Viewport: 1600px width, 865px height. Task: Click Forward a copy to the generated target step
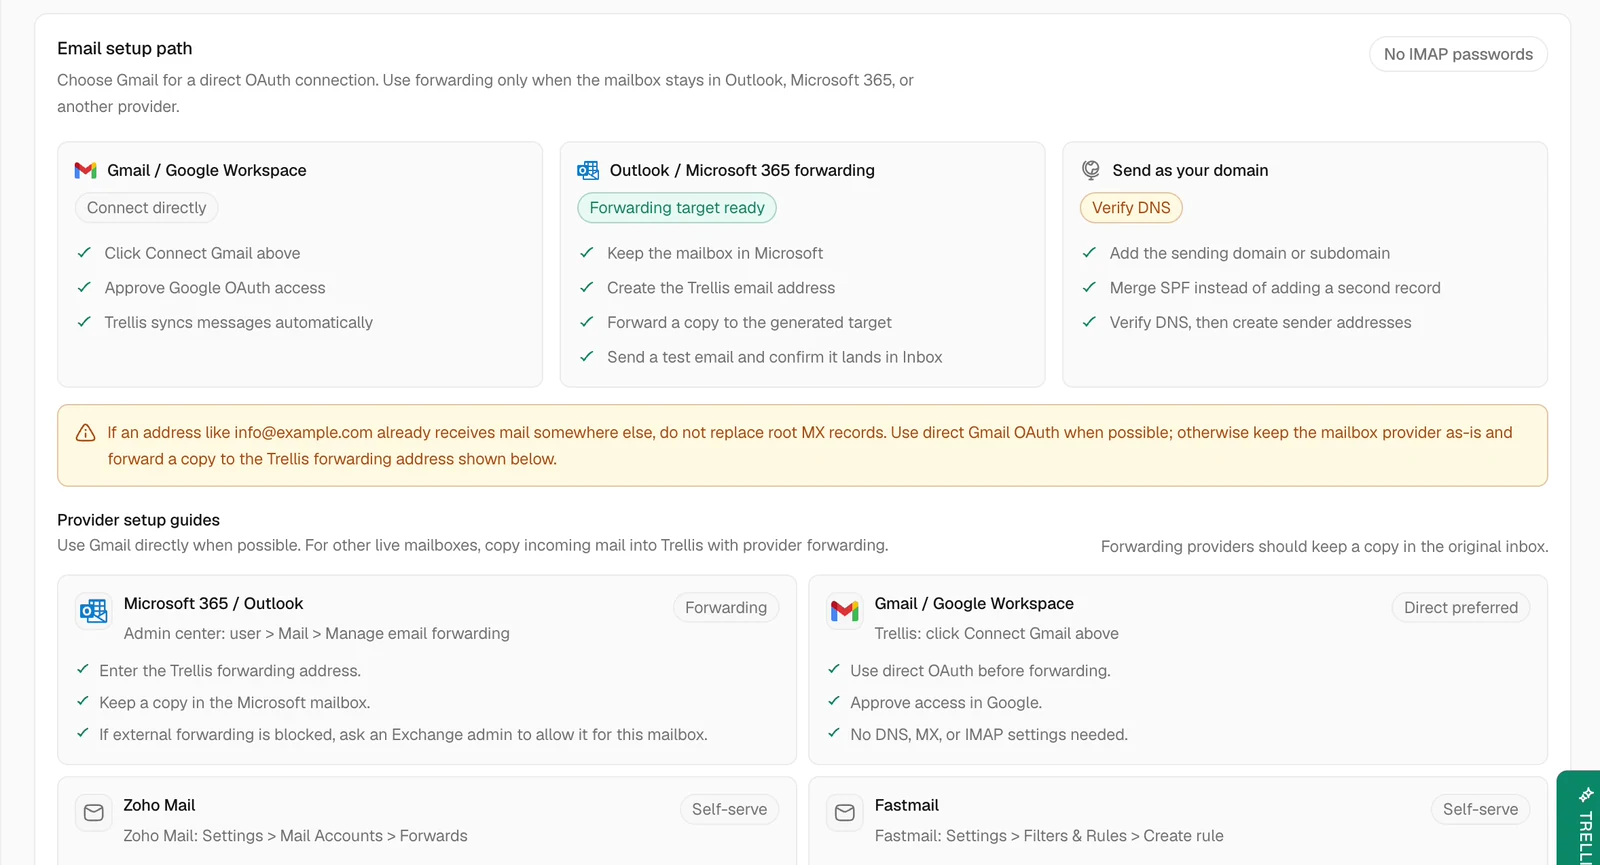pyautogui.click(x=749, y=323)
